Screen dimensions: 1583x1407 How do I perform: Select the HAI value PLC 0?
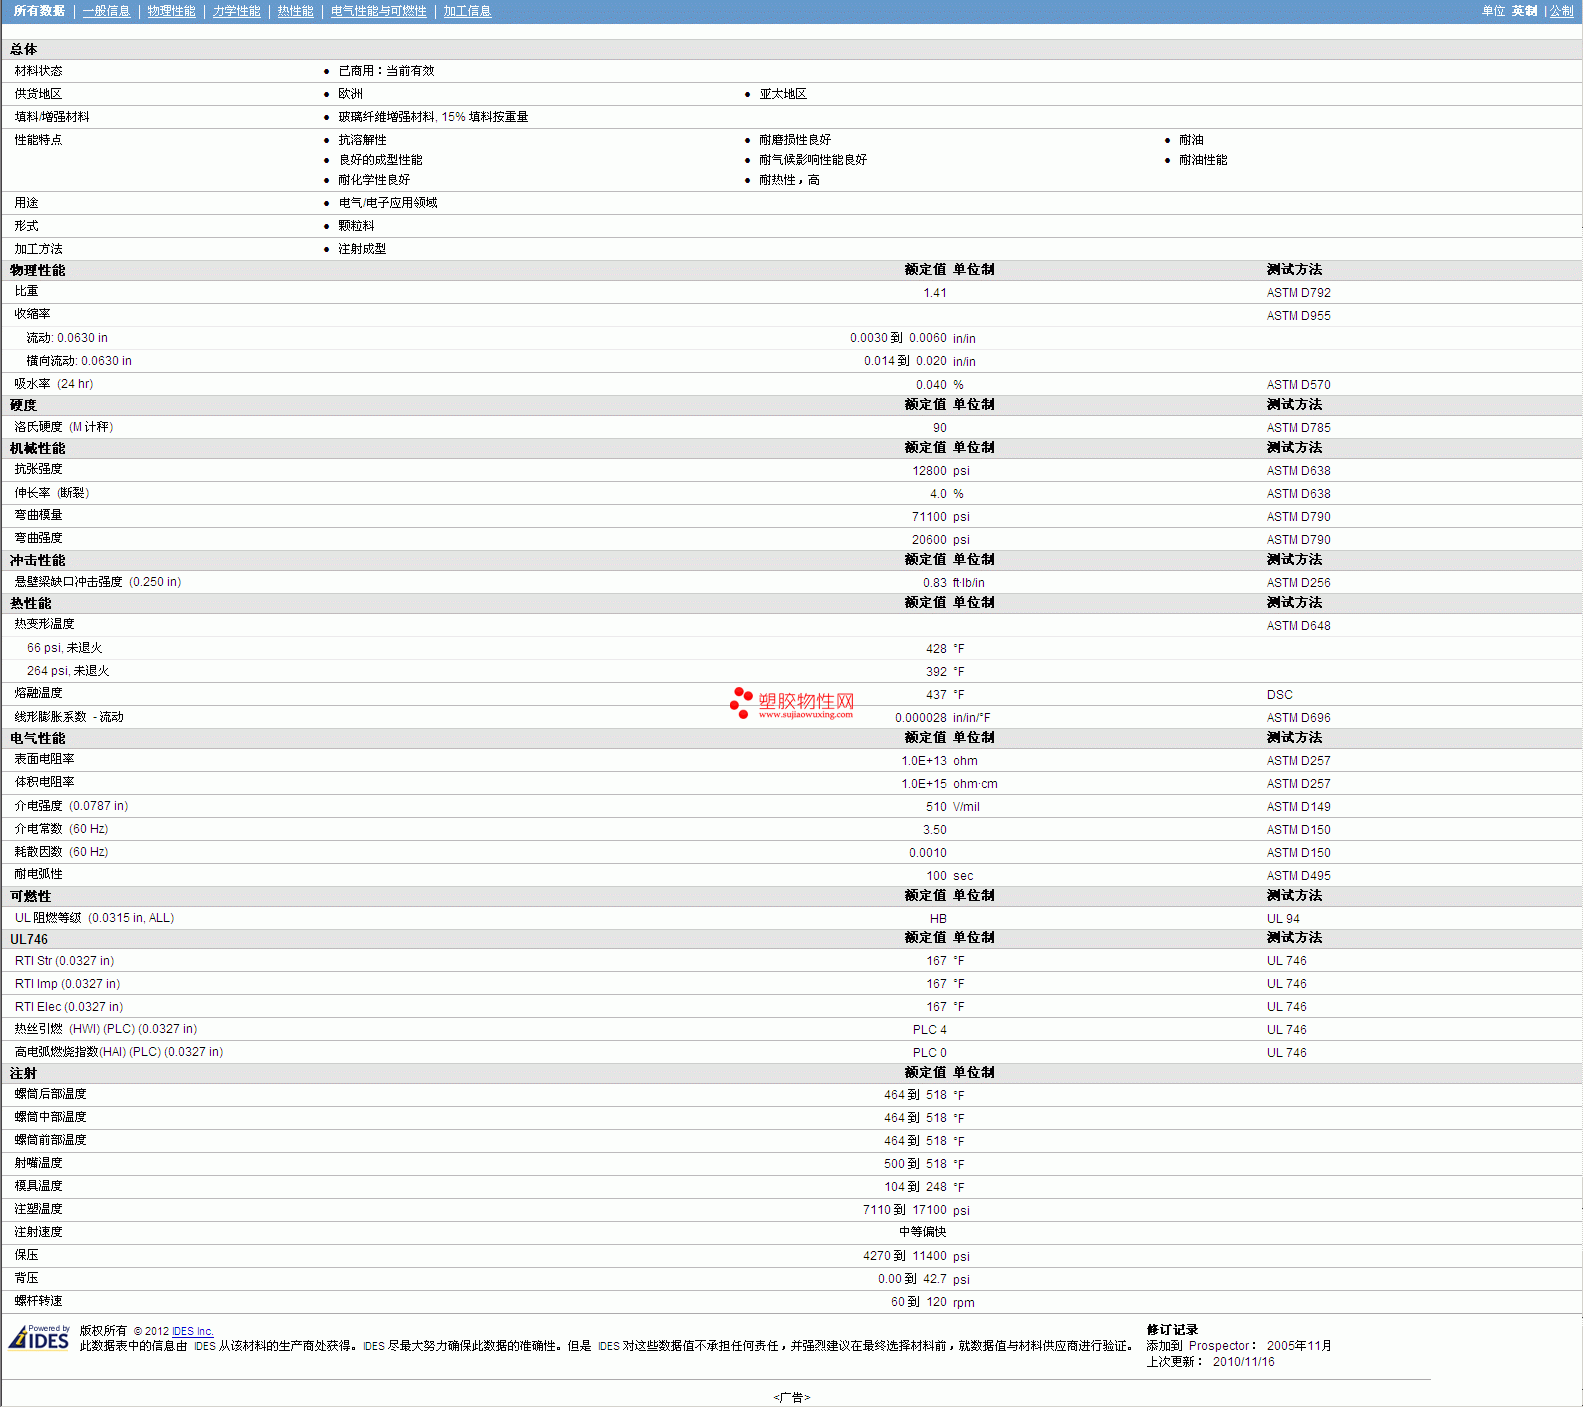[929, 1053]
